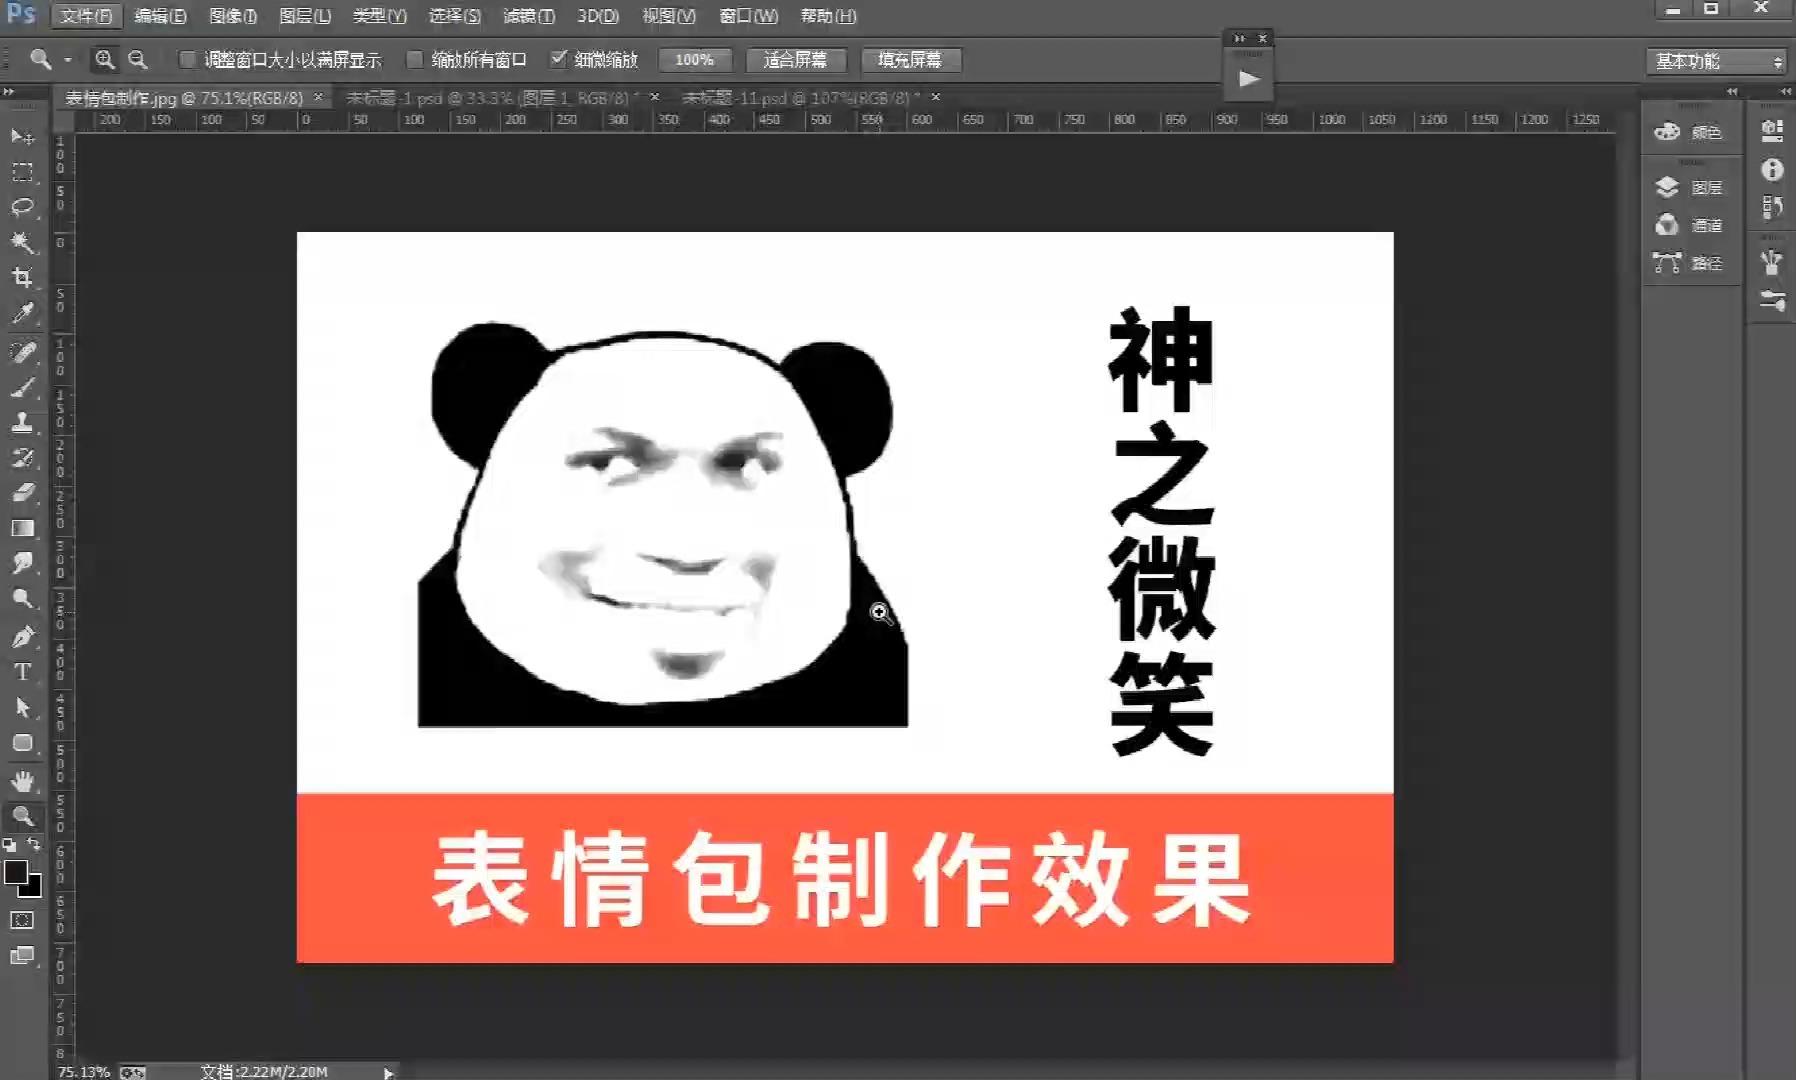The height and width of the screenshot is (1080, 1796).
Task: Open the Brush Presets panel icon
Action: click(1772, 300)
